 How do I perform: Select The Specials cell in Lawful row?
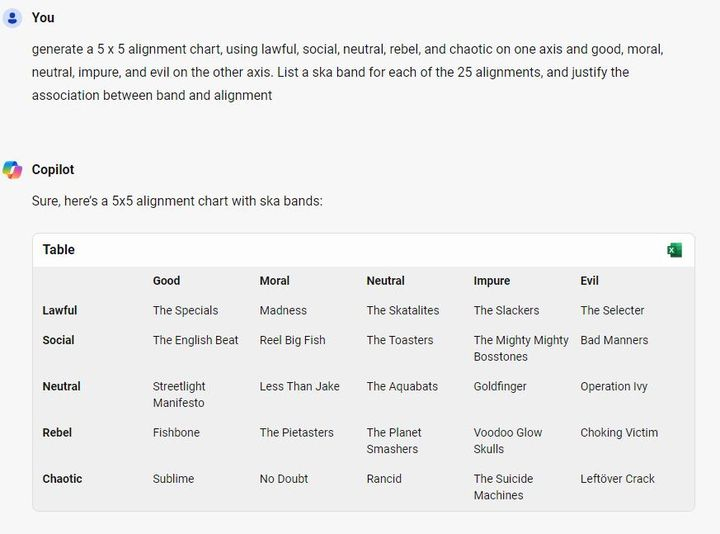click(186, 310)
